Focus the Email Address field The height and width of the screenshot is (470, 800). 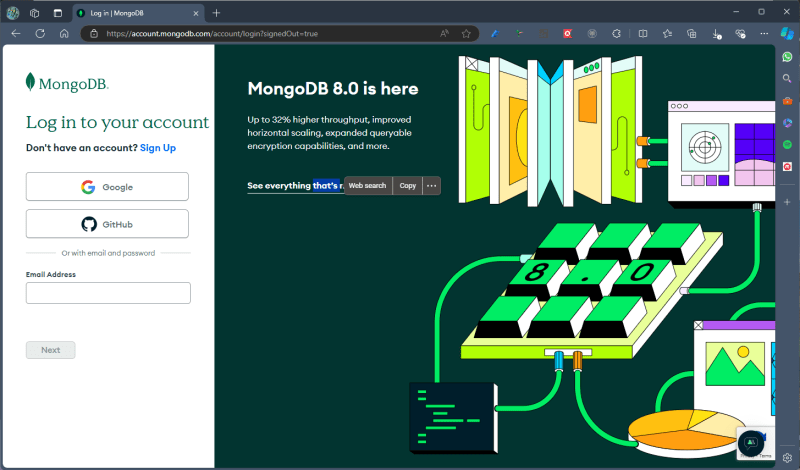tap(108, 293)
